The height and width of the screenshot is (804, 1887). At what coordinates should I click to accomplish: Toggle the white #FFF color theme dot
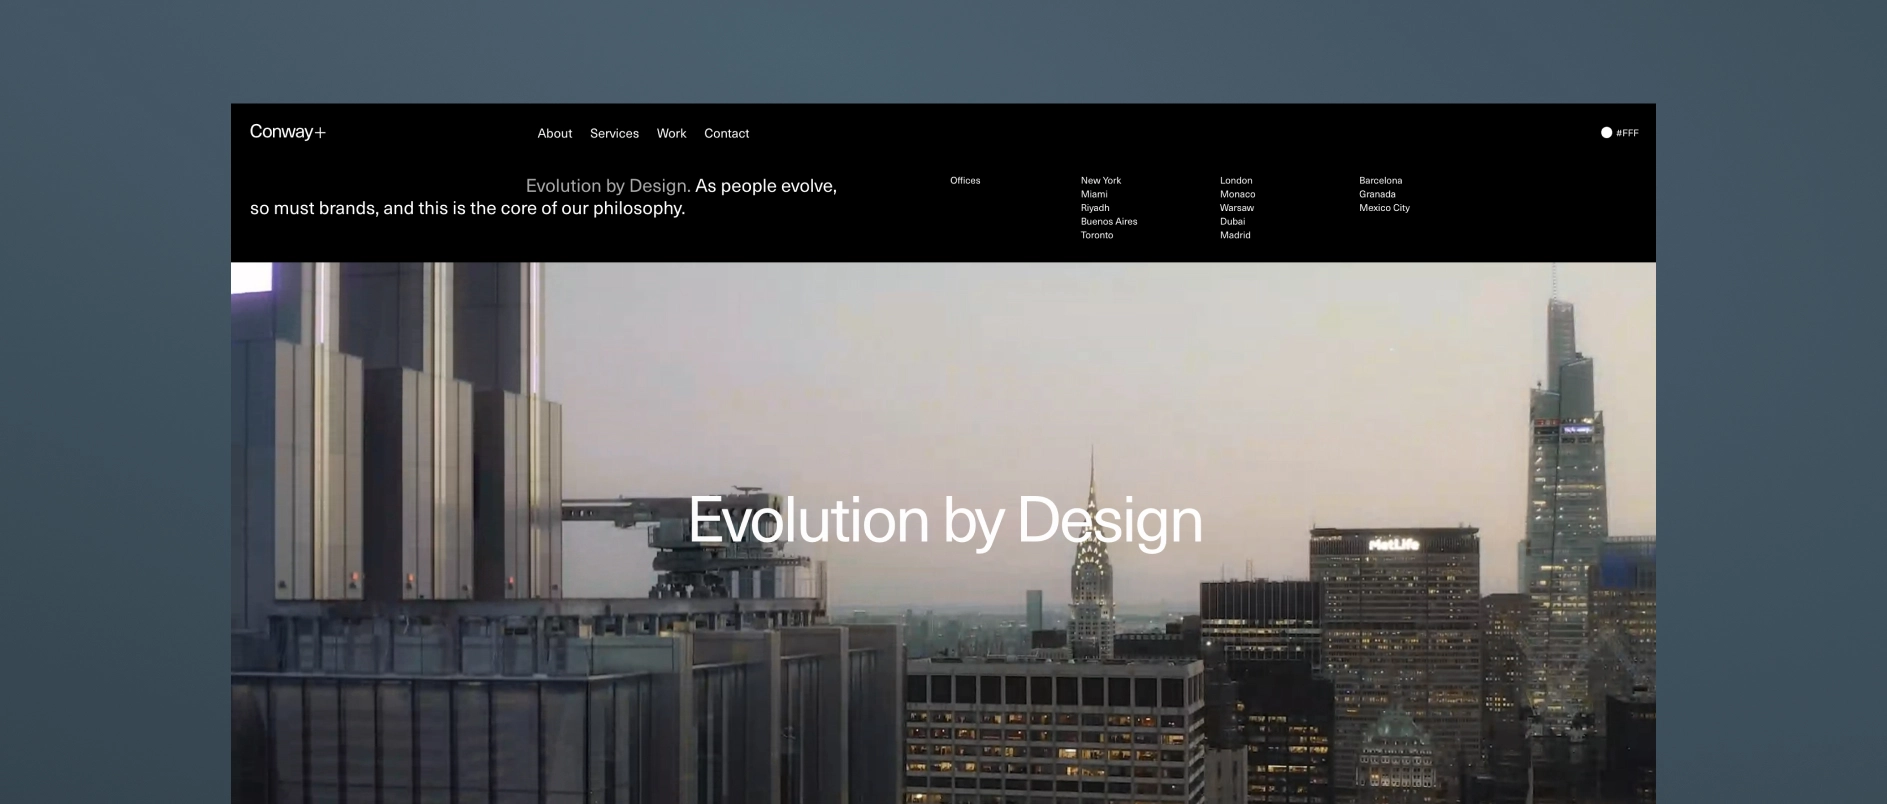[x=1606, y=132]
